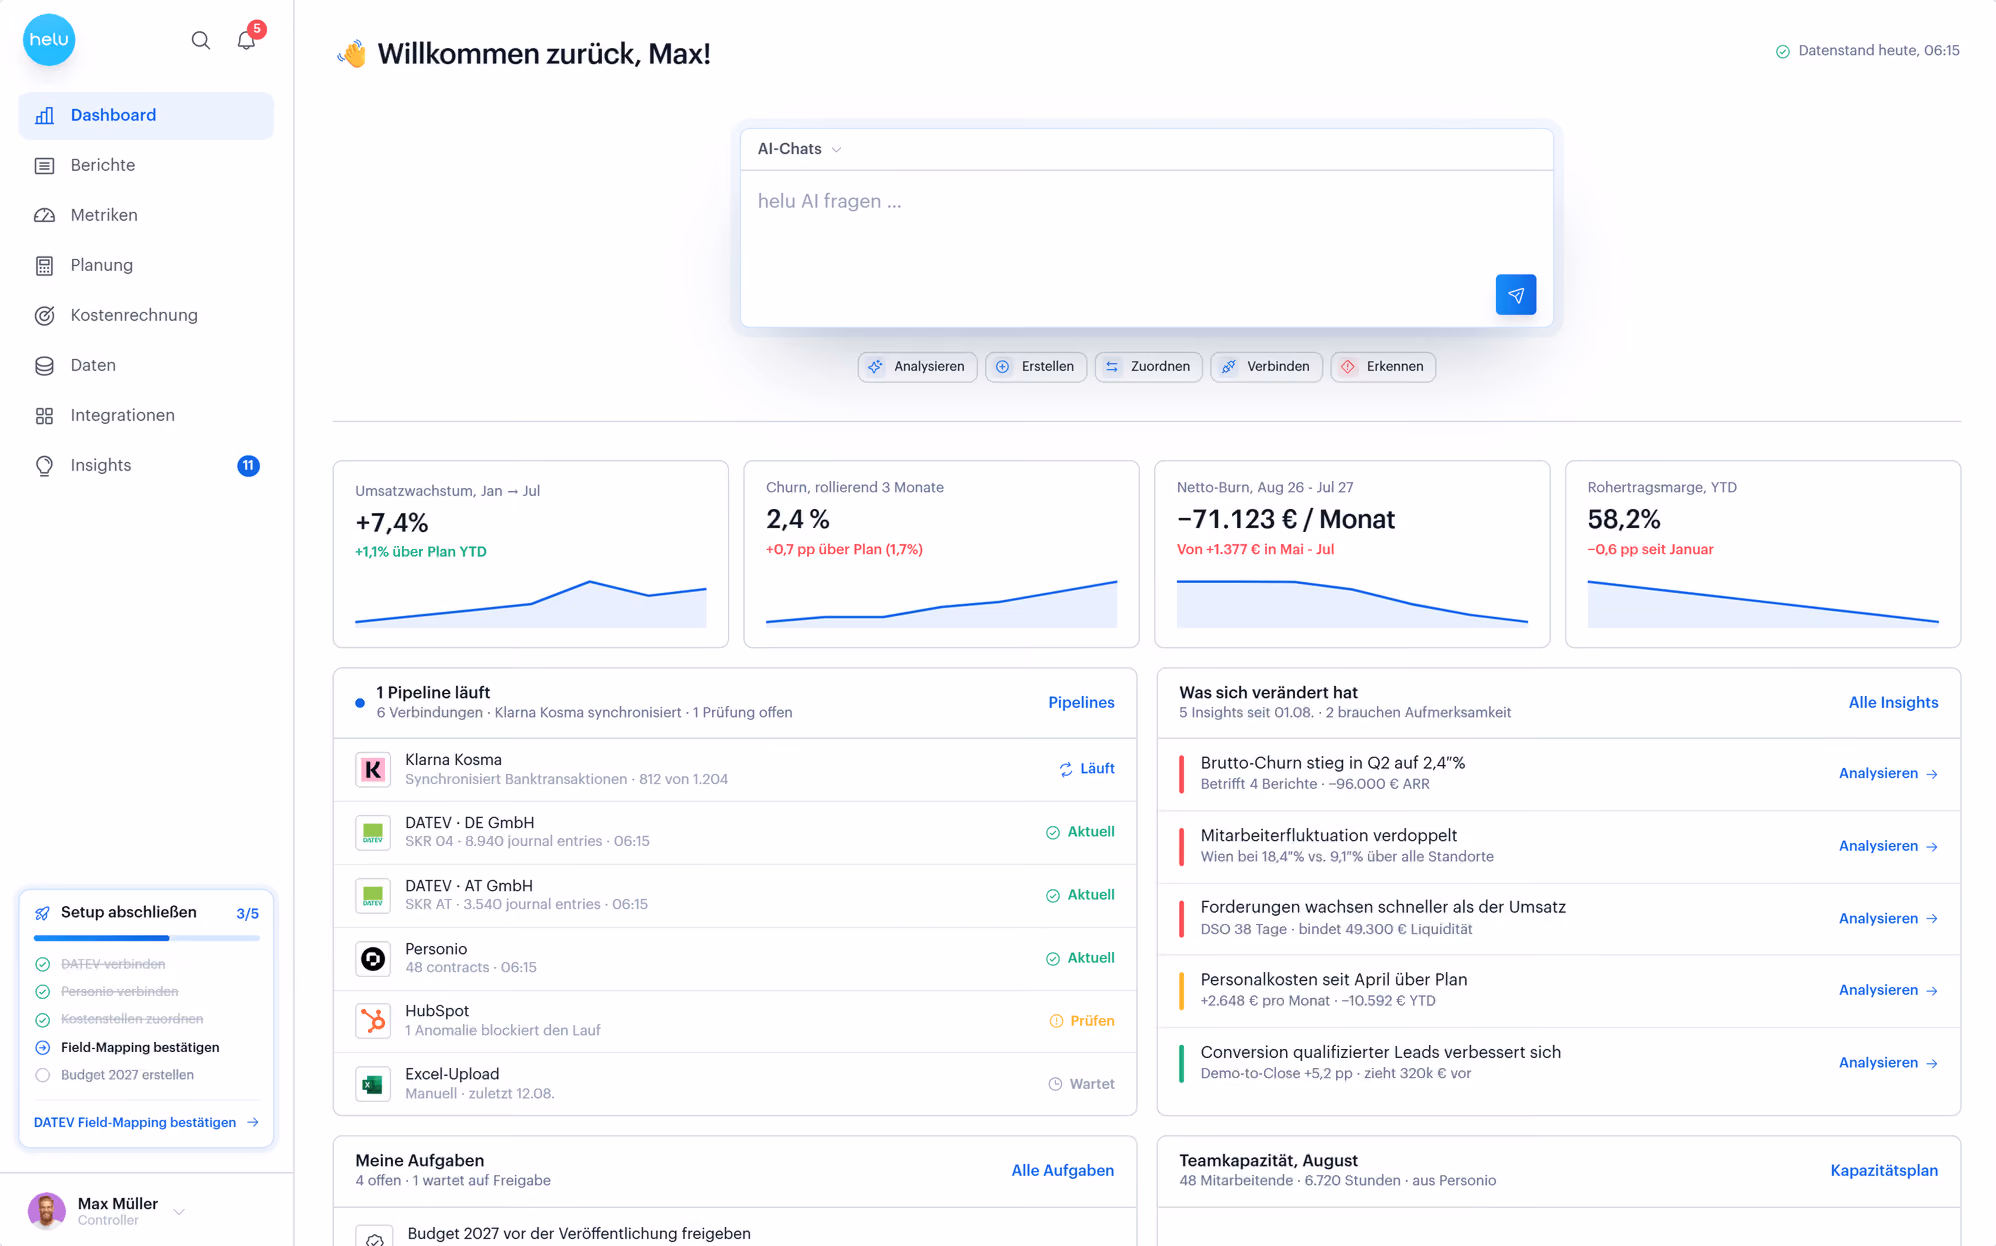Open Metriken in the sidebar
Screen dimensions: 1996x1246
point(146,215)
